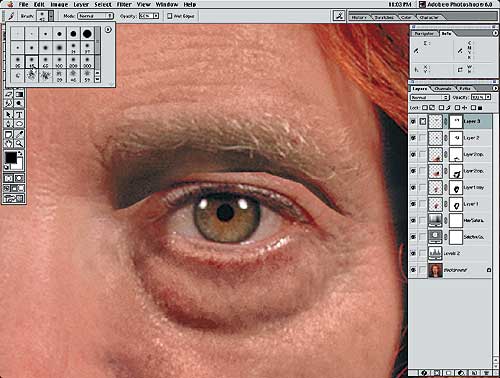Screen dimensions: 500x378
Task: Select the Gradient tool
Action: 19,94
